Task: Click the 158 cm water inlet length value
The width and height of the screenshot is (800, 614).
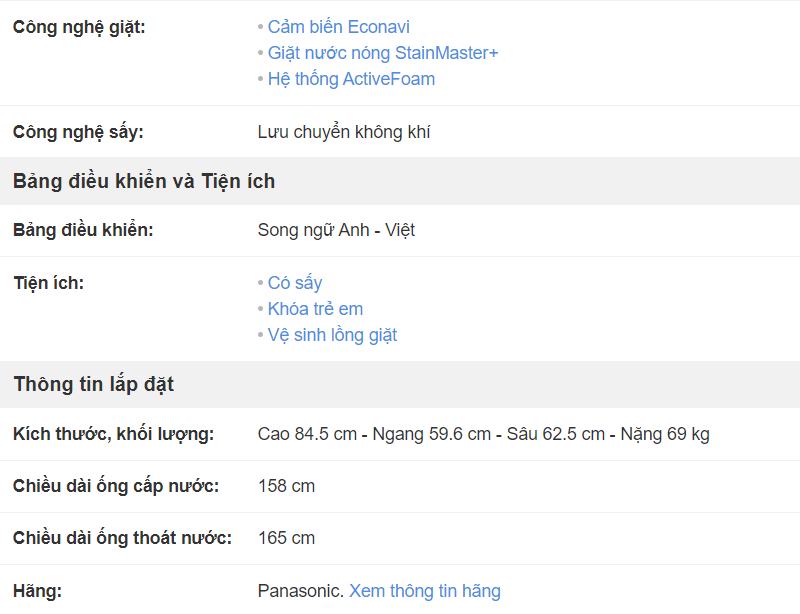Action: click(286, 486)
